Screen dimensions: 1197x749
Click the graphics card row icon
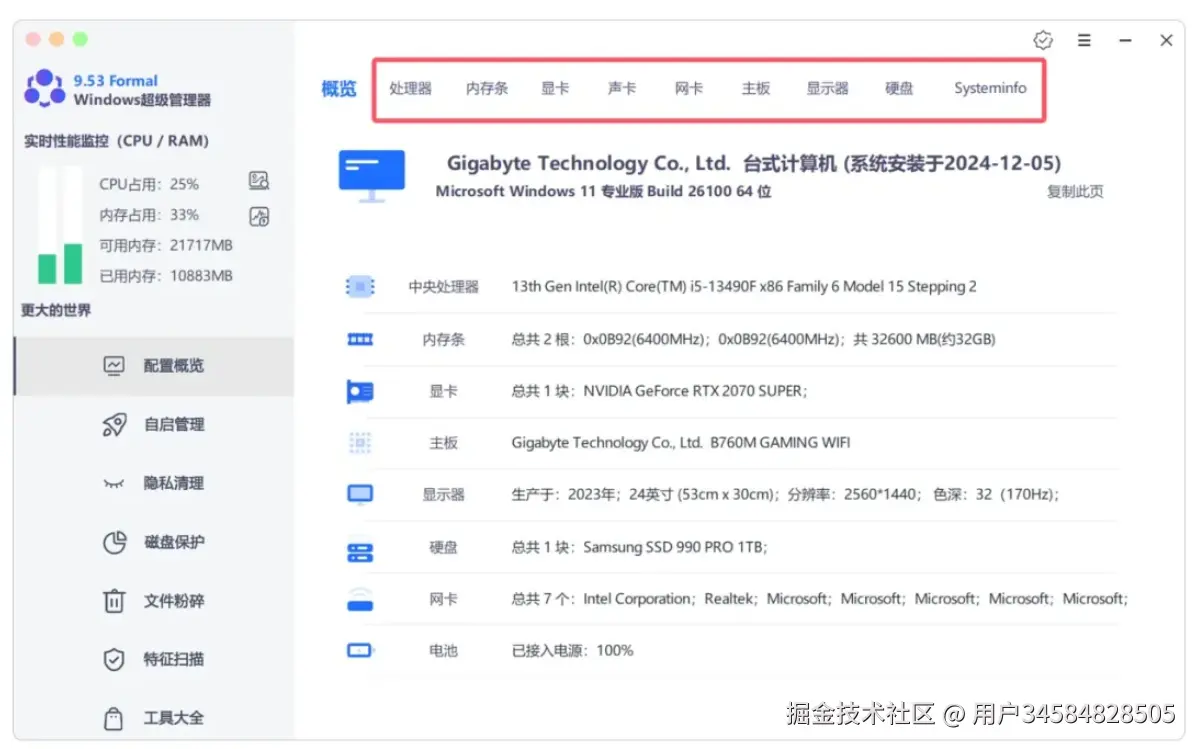[x=360, y=392]
